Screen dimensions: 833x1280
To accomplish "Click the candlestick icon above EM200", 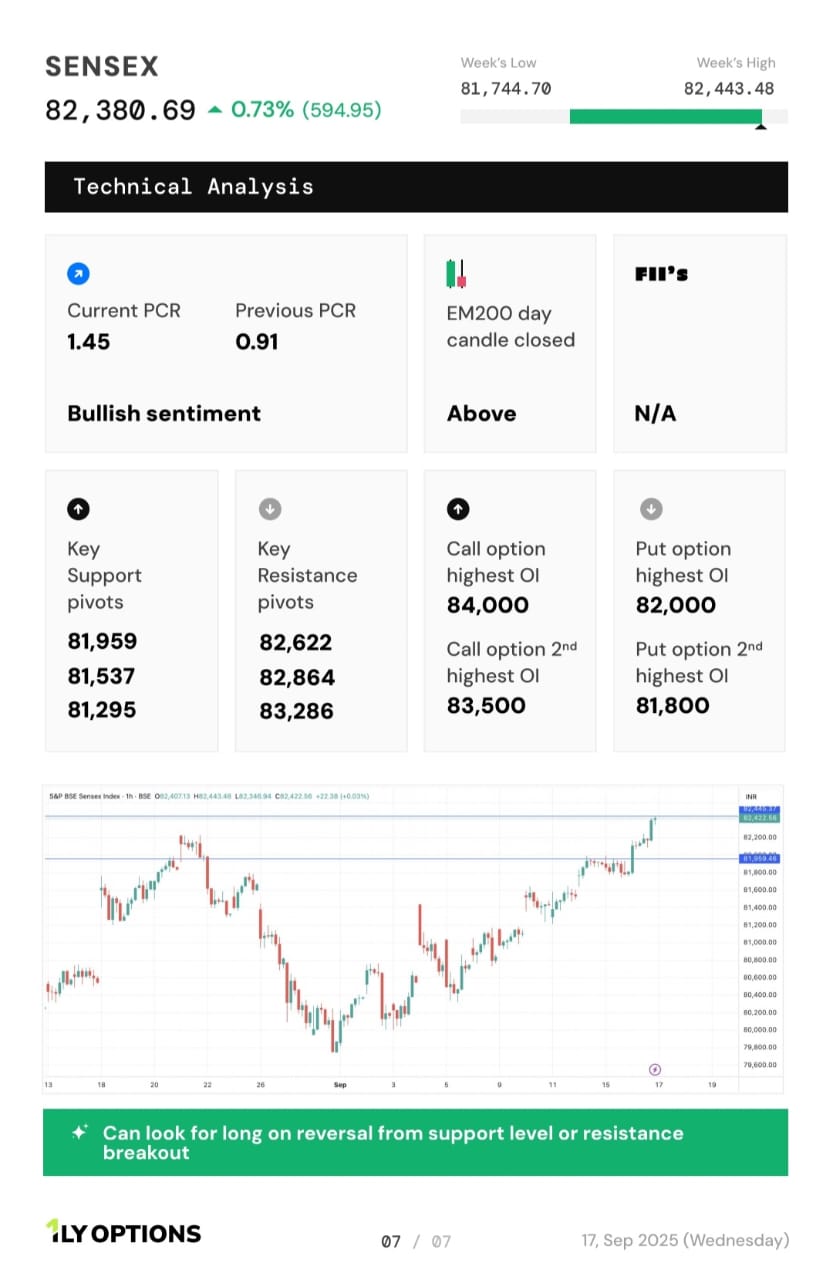I will click(x=456, y=274).
